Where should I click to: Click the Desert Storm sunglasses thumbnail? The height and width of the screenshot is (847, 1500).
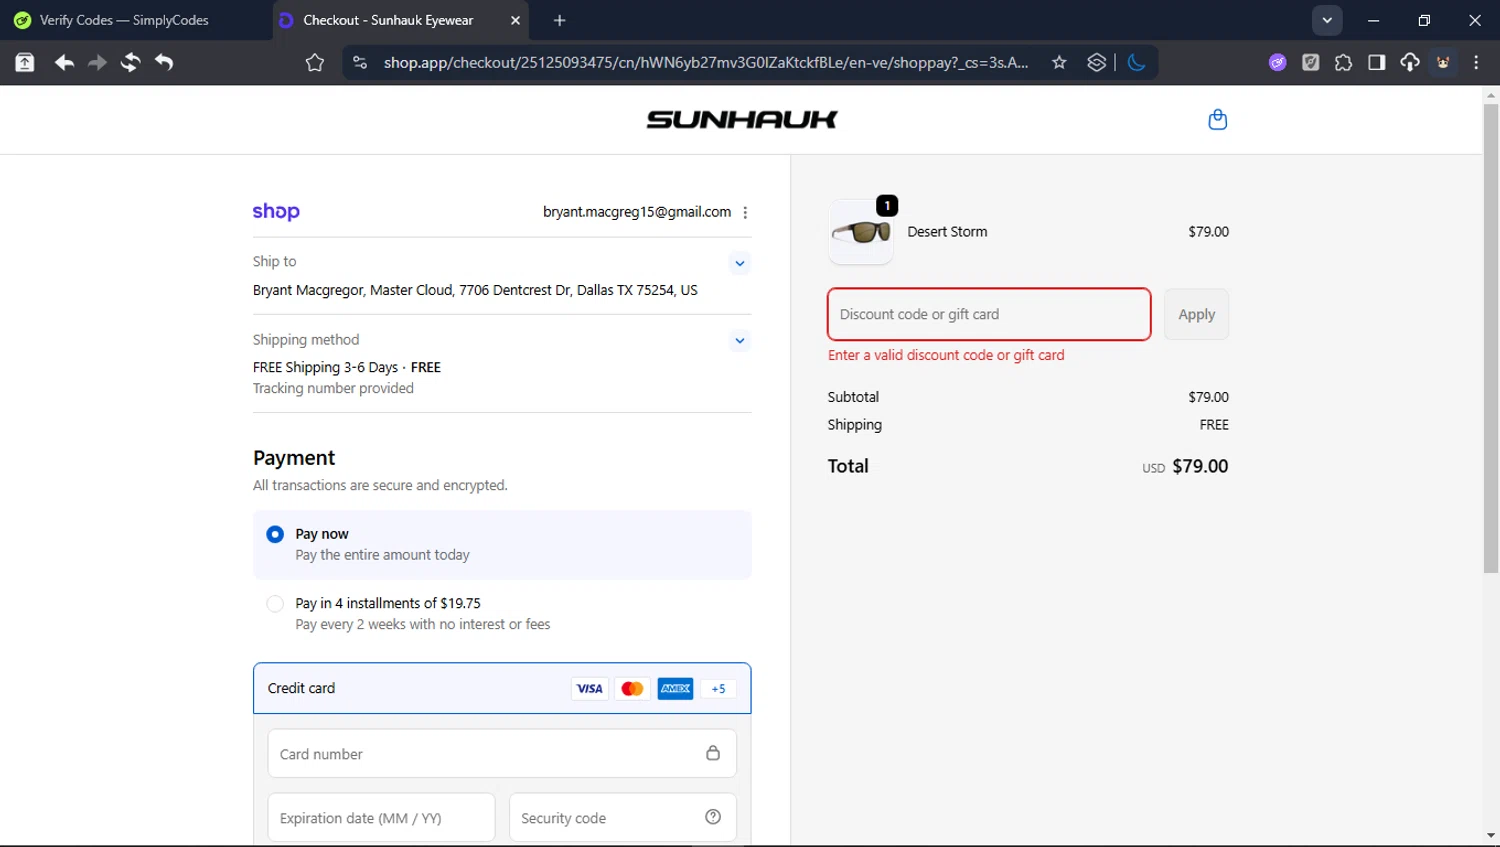tap(861, 232)
